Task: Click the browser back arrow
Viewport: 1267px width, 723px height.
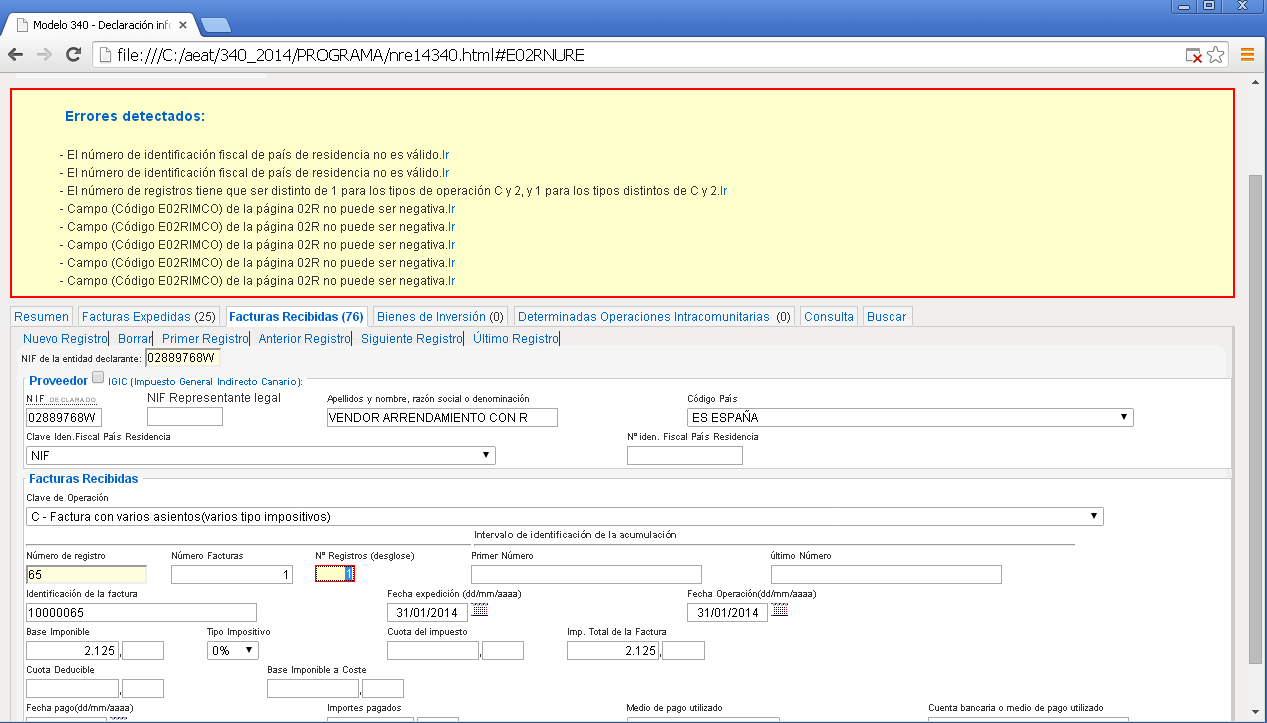Action: [x=16, y=55]
